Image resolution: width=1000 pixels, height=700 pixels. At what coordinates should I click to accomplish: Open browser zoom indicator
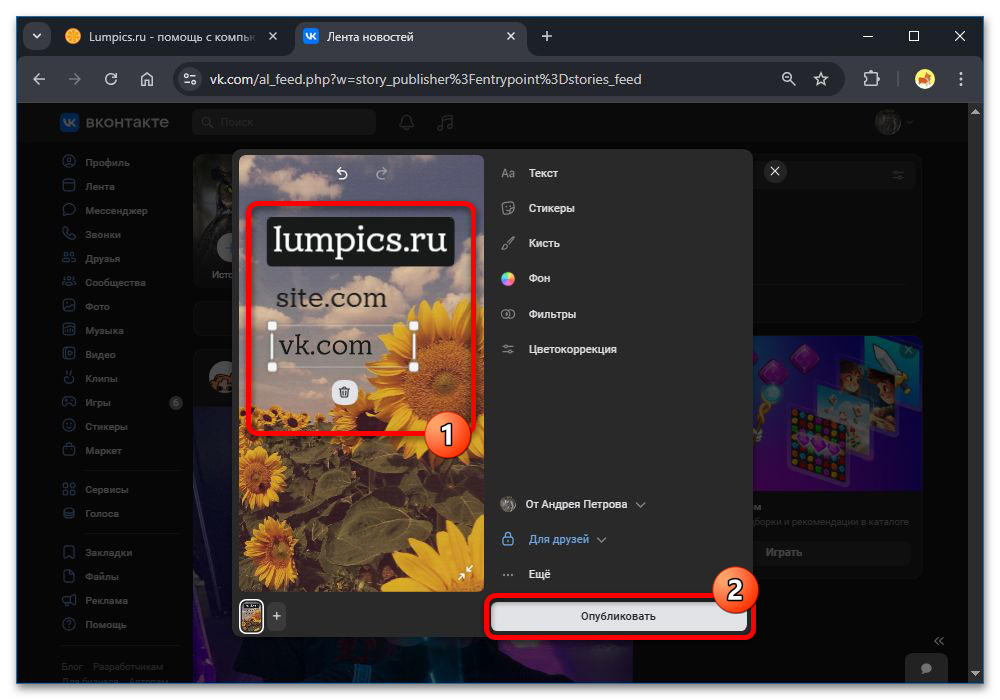(789, 79)
